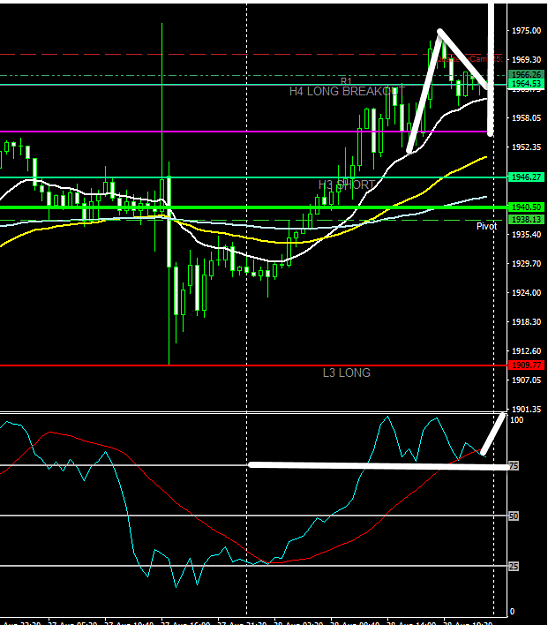The image size is (548, 625).
Task: Click the 1975.00 price axis label
Action: (x=526, y=31)
